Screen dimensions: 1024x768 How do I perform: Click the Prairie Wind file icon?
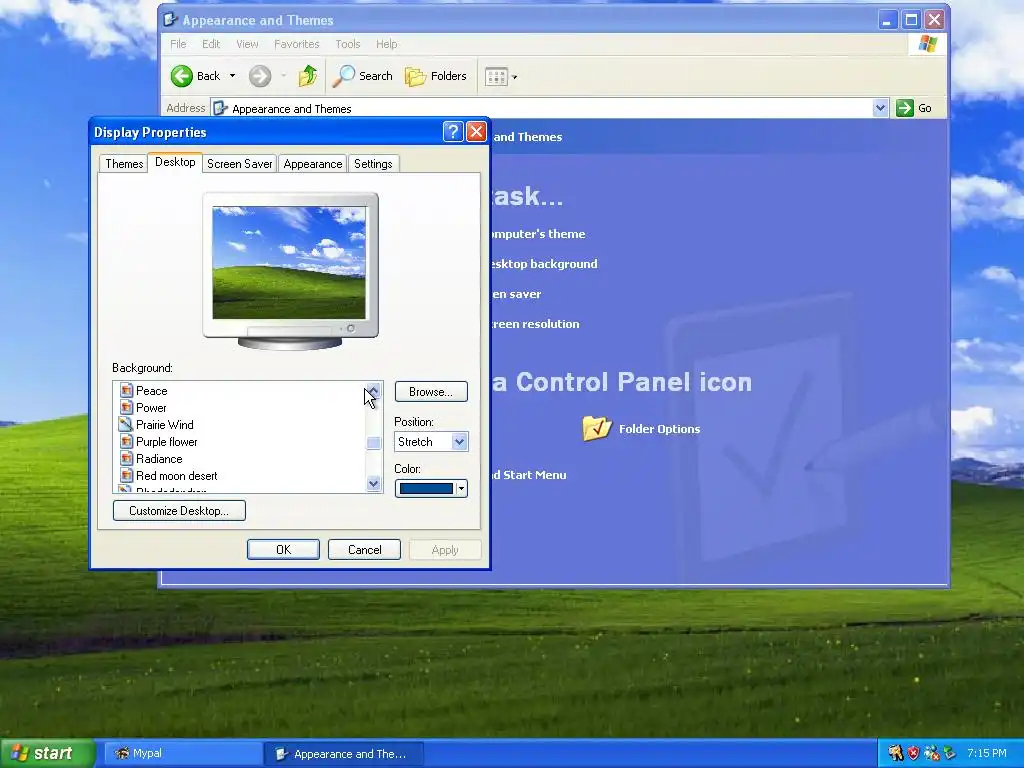point(126,424)
